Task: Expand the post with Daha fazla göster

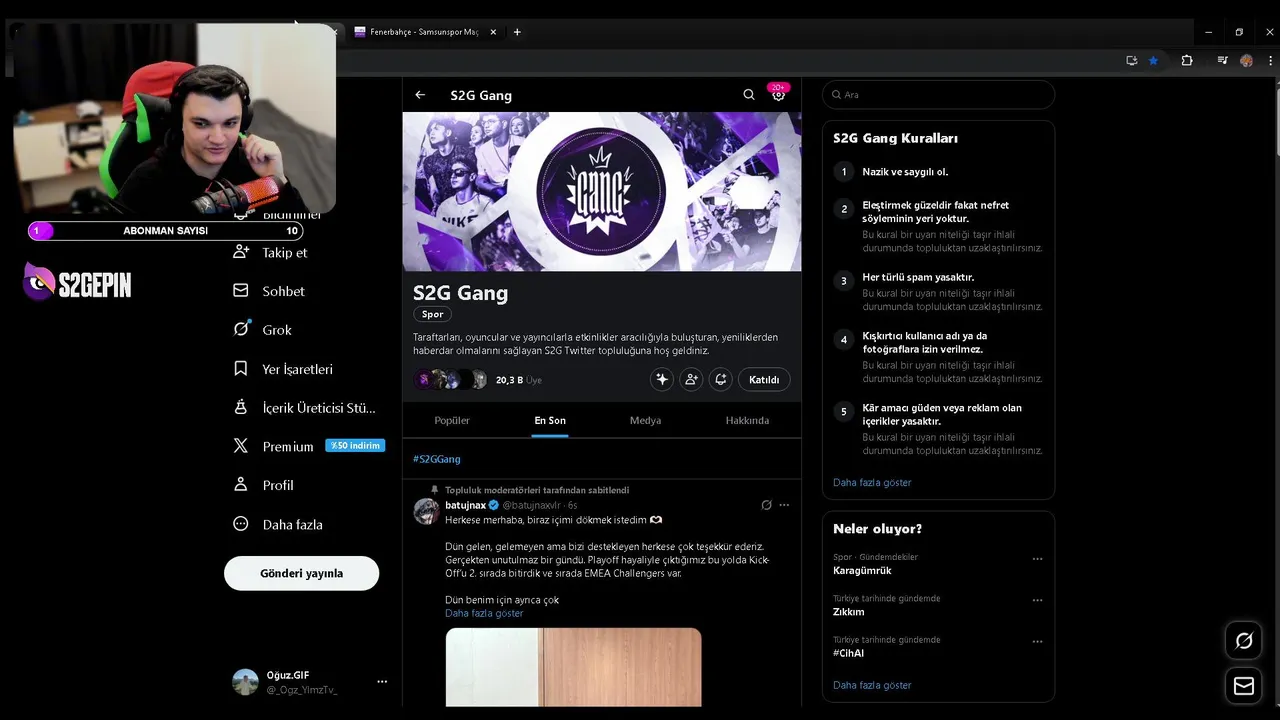Action: point(484,613)
